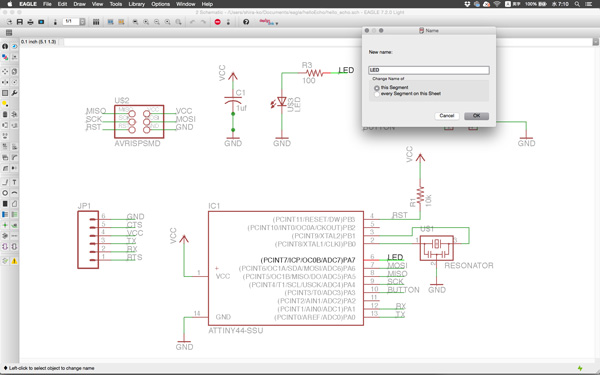Click OK in the Name dialog
This screenshot has width=600, height=375.
click(476, 116)
